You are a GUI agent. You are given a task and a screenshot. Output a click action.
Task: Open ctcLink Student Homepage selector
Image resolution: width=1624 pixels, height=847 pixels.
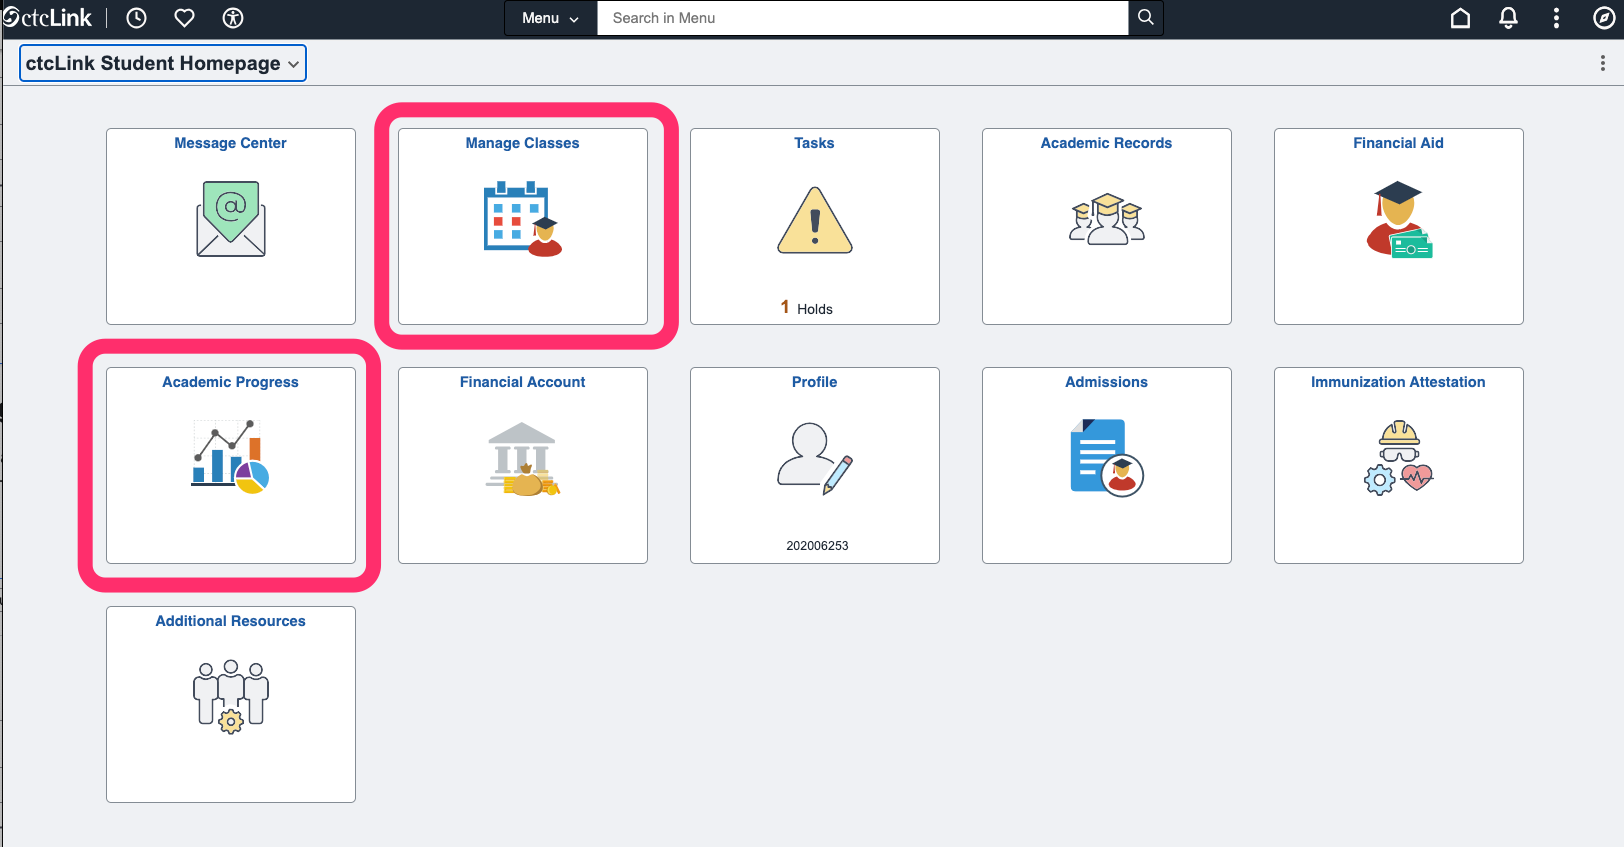pyautogui.click(x=163, y=63)
